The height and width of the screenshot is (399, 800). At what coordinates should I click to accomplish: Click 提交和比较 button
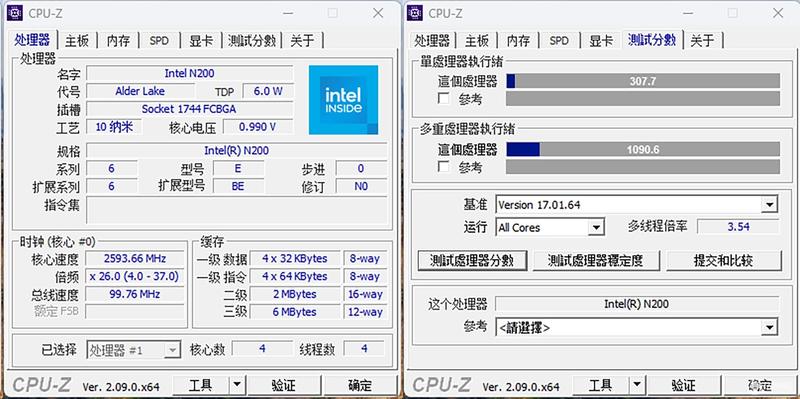click(x=723, y=261)
